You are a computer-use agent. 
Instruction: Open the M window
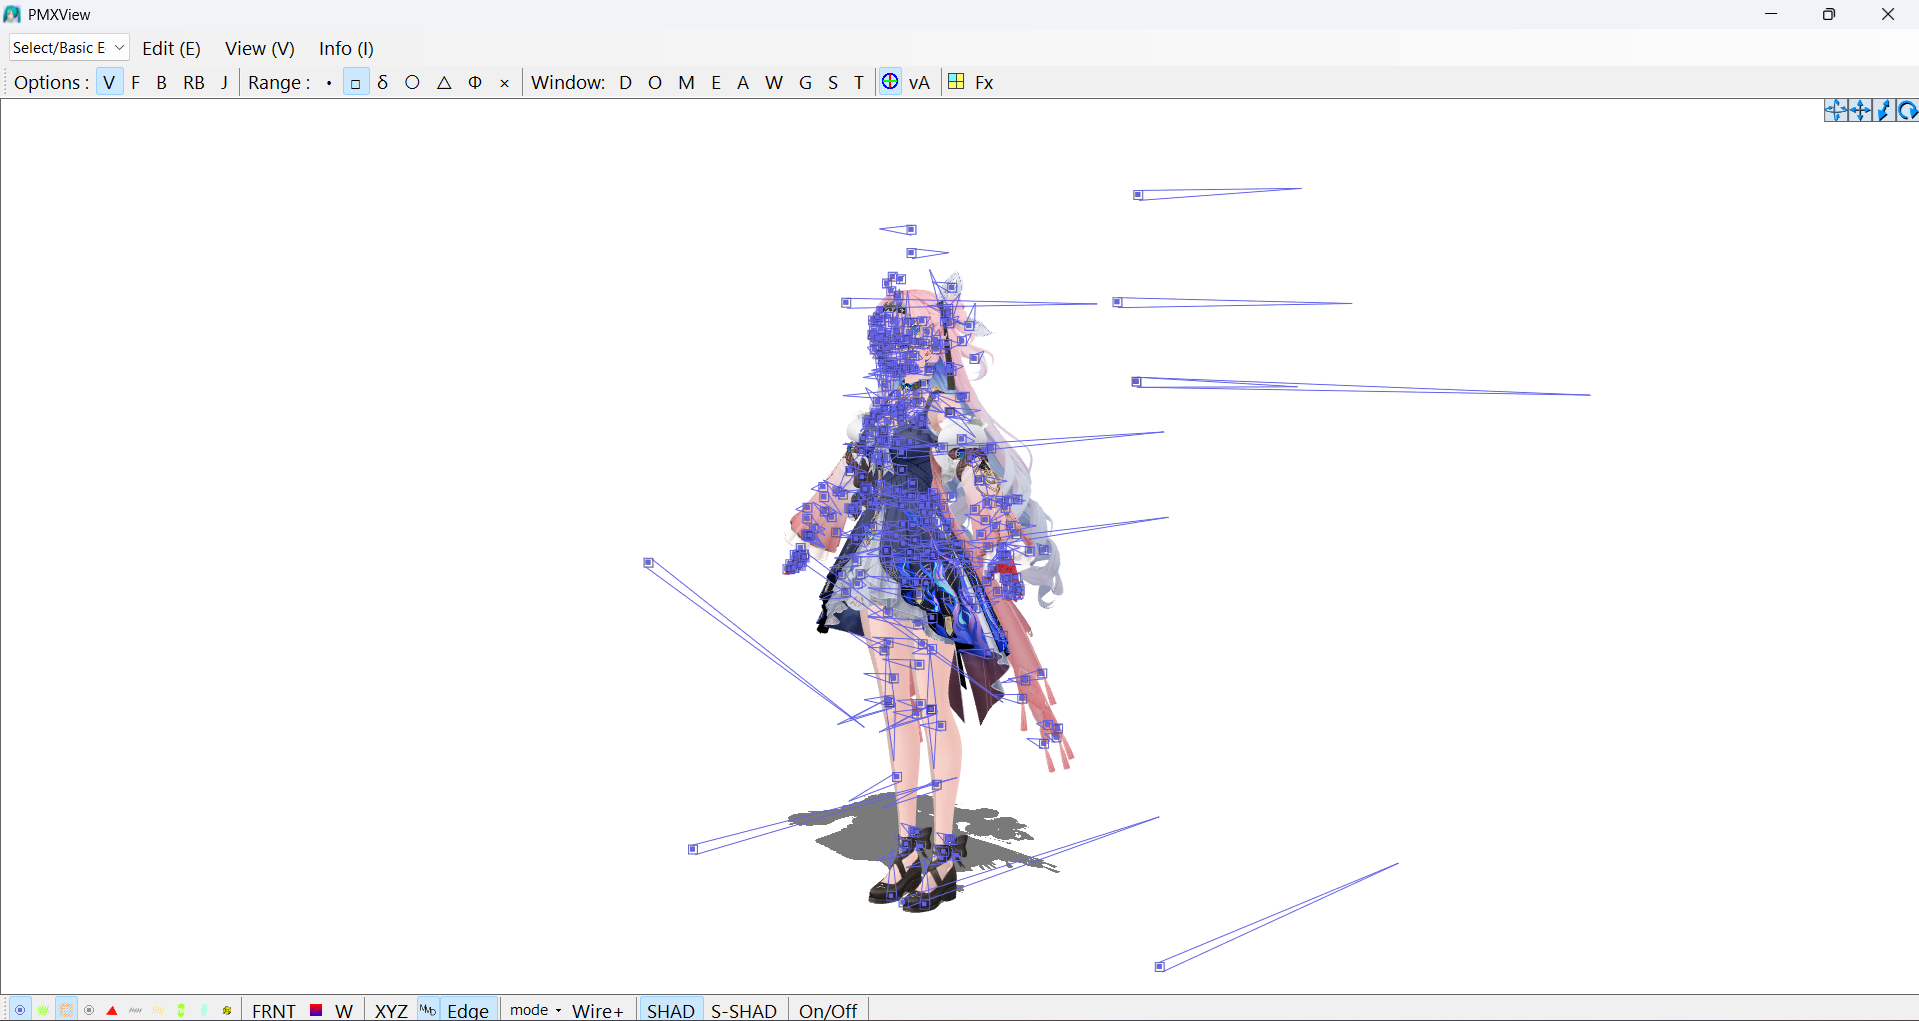point(686,82)
